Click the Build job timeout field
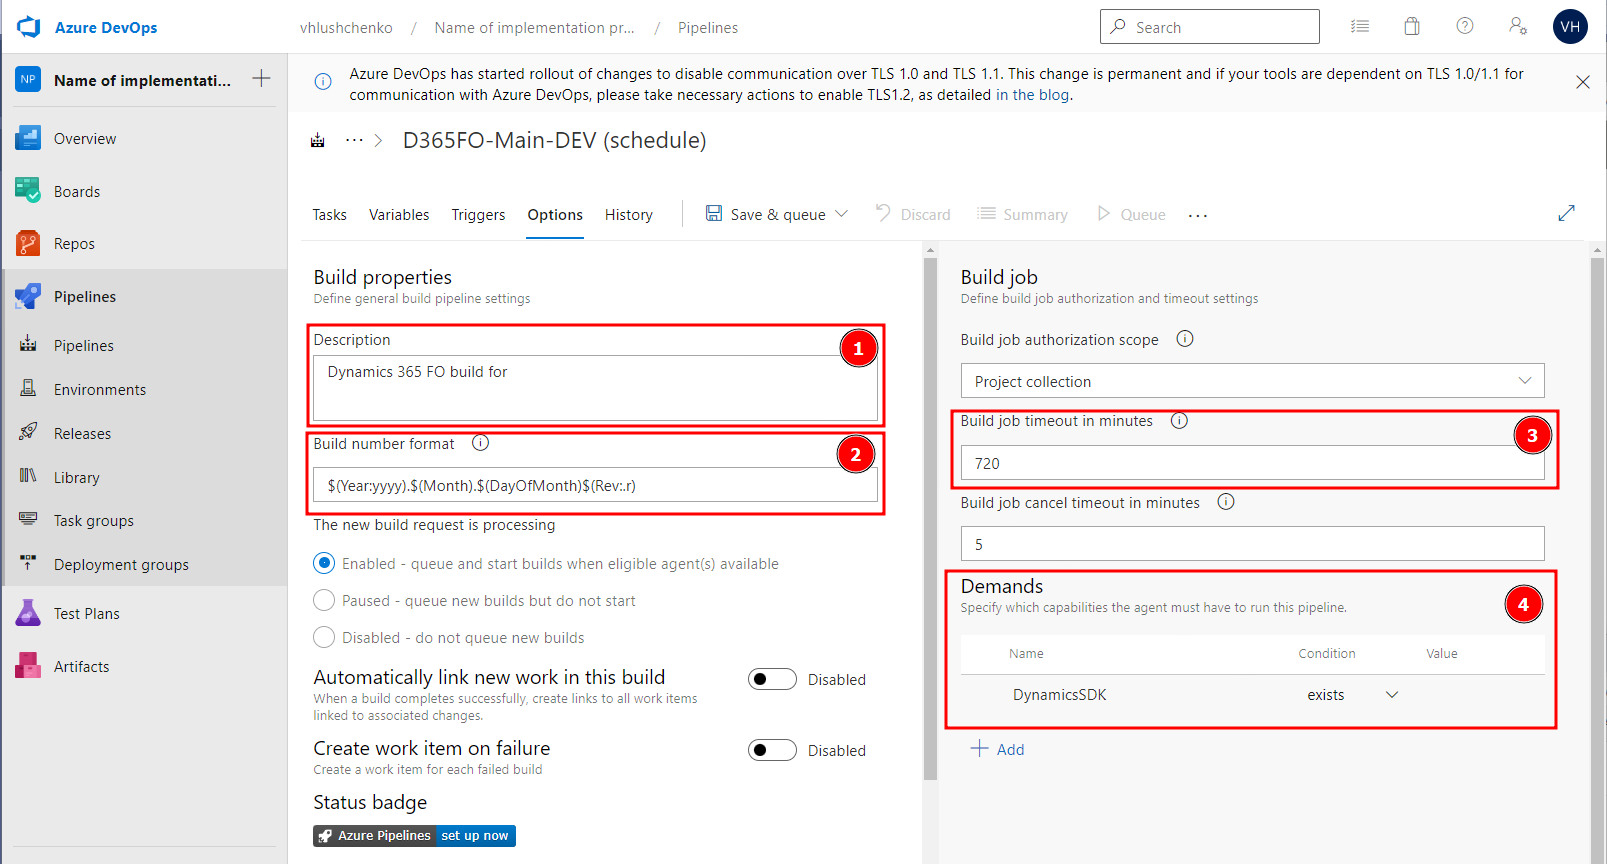This screenshot has height=864, width=1607. (x=1251, y=463)
